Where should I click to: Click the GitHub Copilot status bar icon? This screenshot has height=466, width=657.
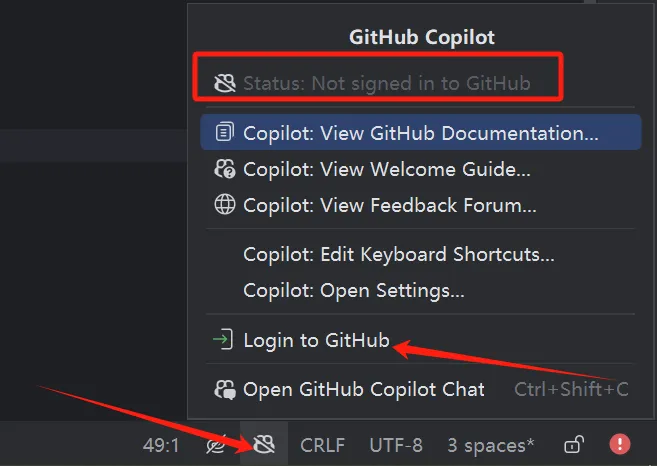point(265,444)
